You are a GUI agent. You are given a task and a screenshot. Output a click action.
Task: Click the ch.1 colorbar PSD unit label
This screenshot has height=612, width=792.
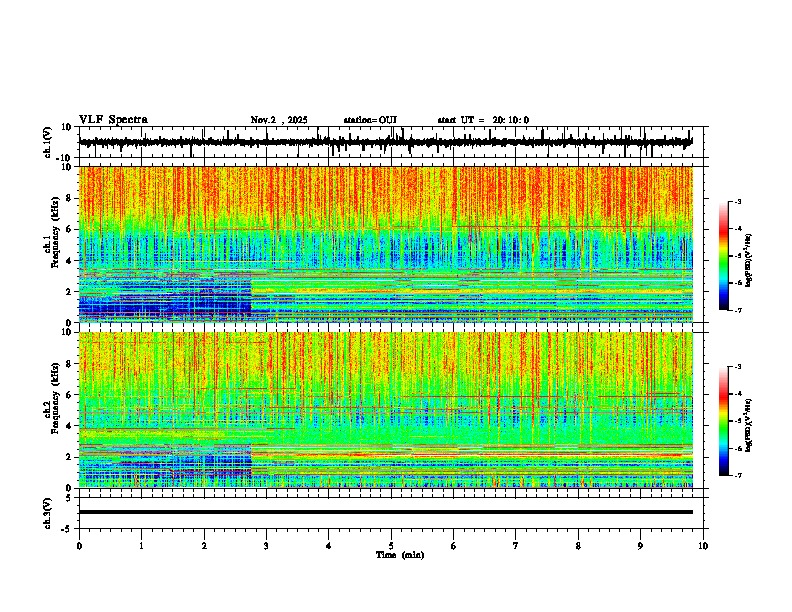[x=749, y=261]
